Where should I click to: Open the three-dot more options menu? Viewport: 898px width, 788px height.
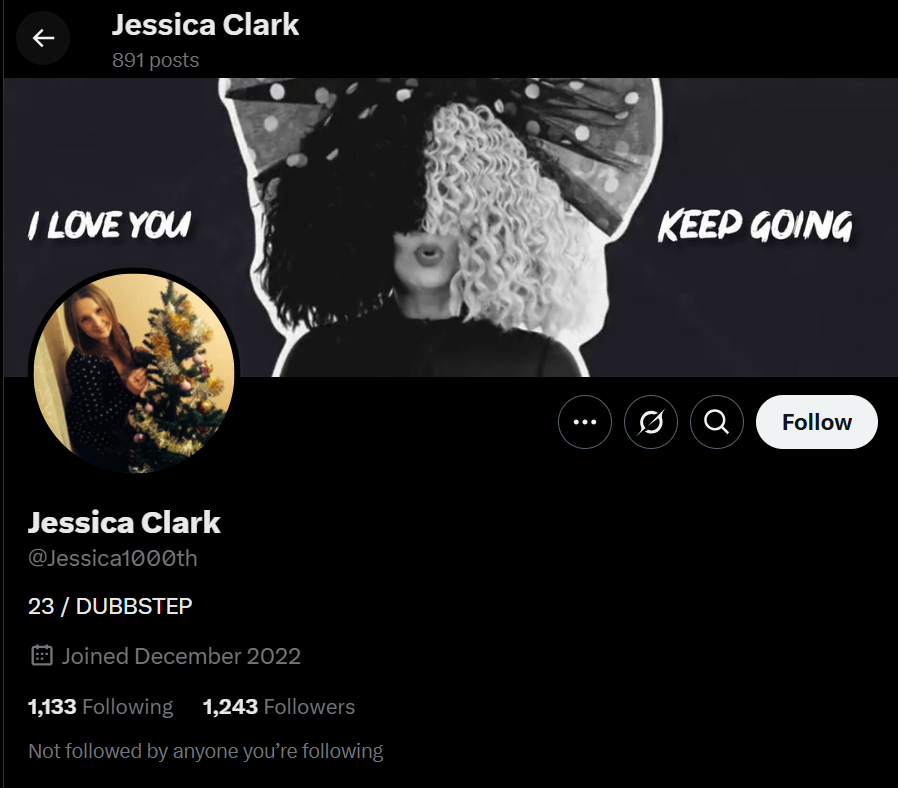[x=585, y=422]
